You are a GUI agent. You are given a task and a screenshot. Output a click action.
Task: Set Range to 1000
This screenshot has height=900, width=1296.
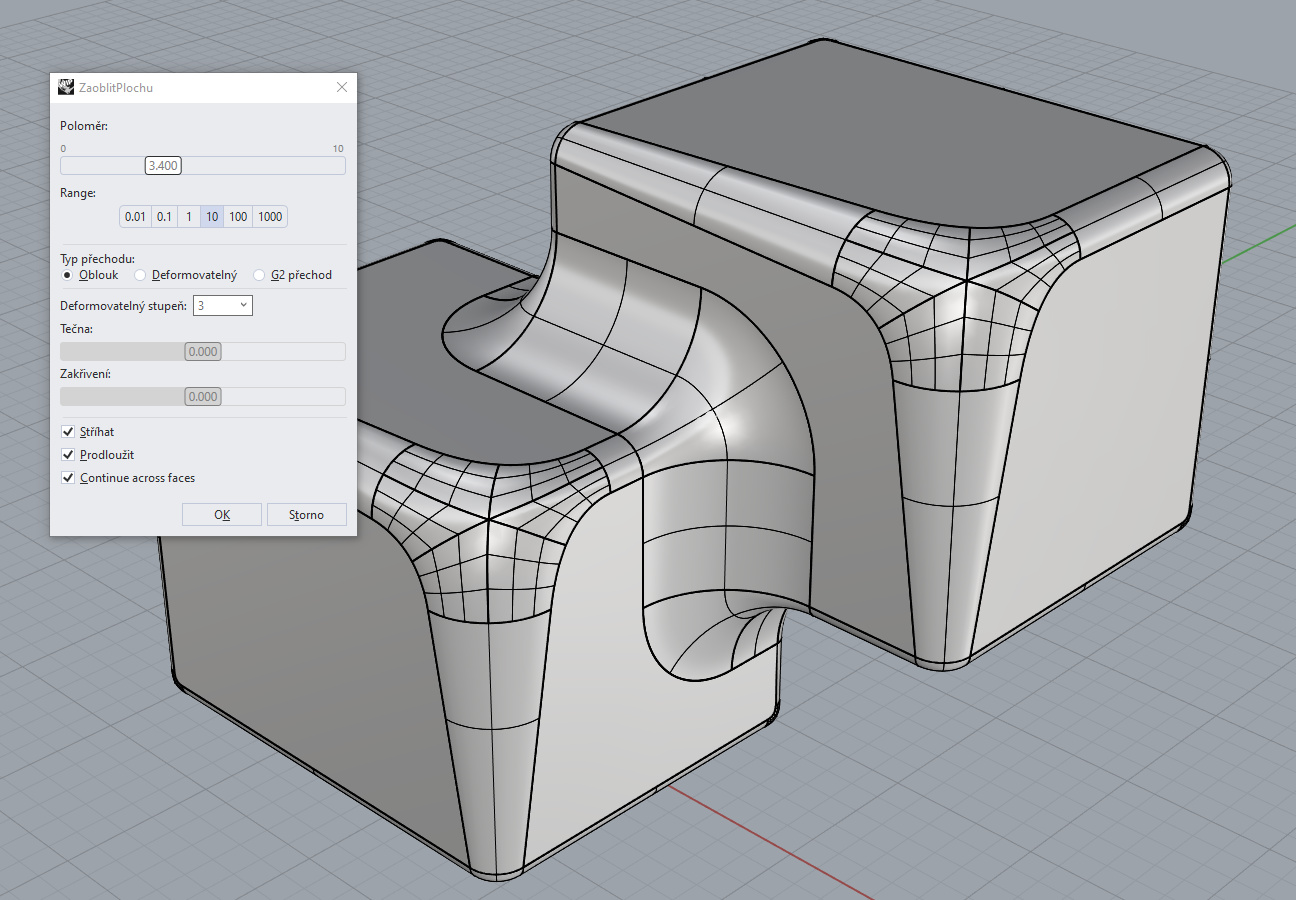[x=270, y=217]
